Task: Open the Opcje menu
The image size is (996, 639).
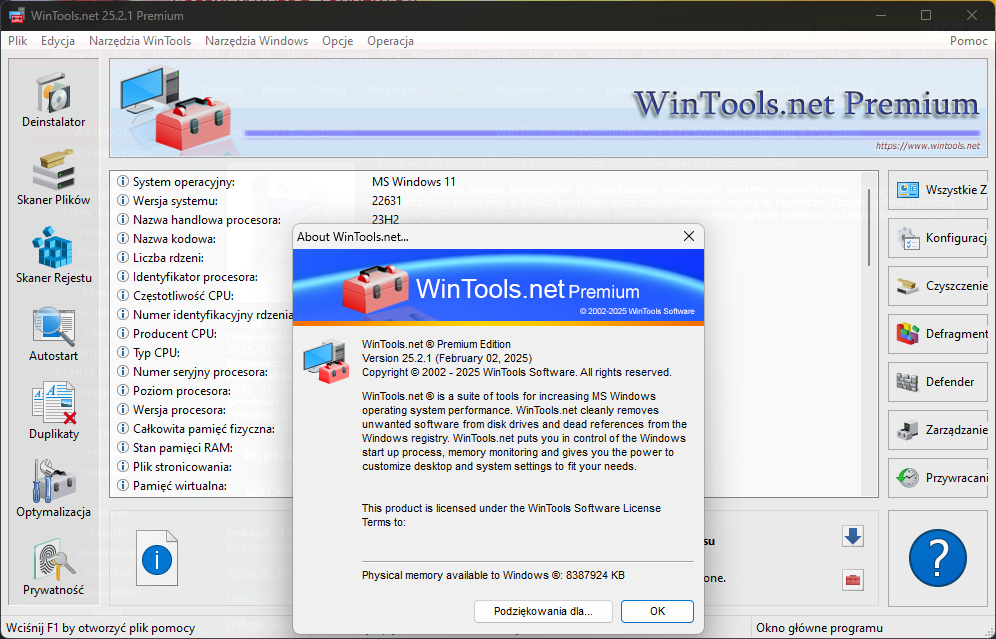Action: [337, 41]
